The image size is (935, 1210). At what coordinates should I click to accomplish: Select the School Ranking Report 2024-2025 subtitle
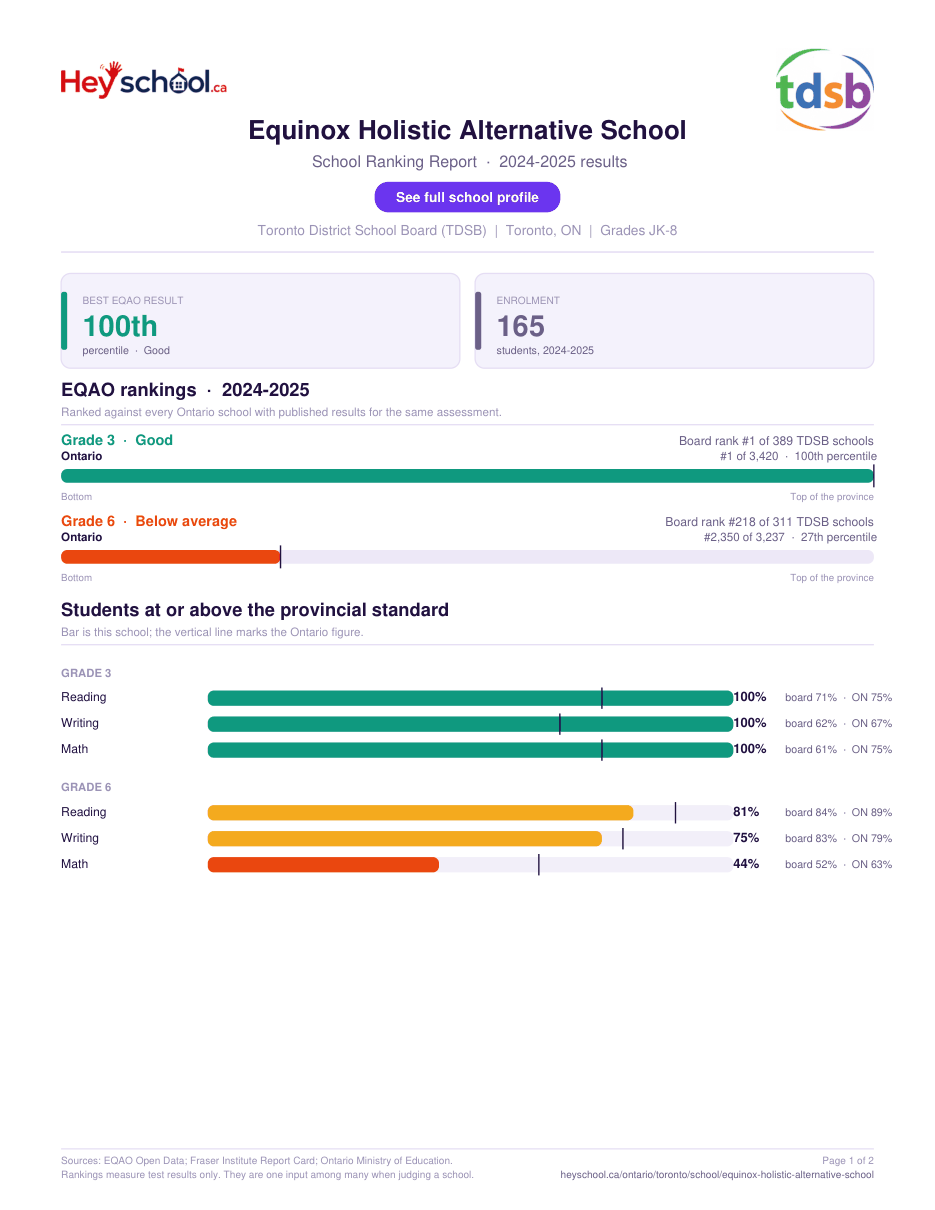pos(469,162)
